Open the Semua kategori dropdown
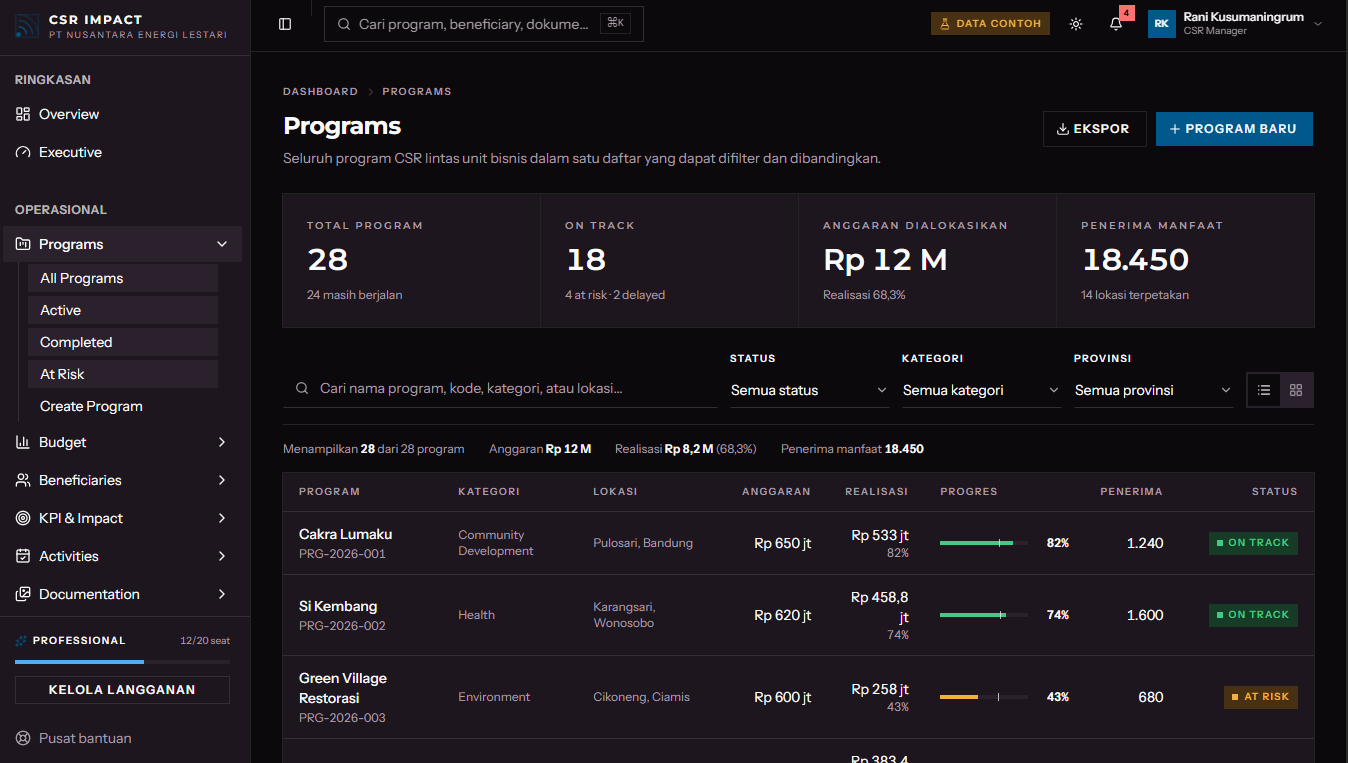 [981, 390]
